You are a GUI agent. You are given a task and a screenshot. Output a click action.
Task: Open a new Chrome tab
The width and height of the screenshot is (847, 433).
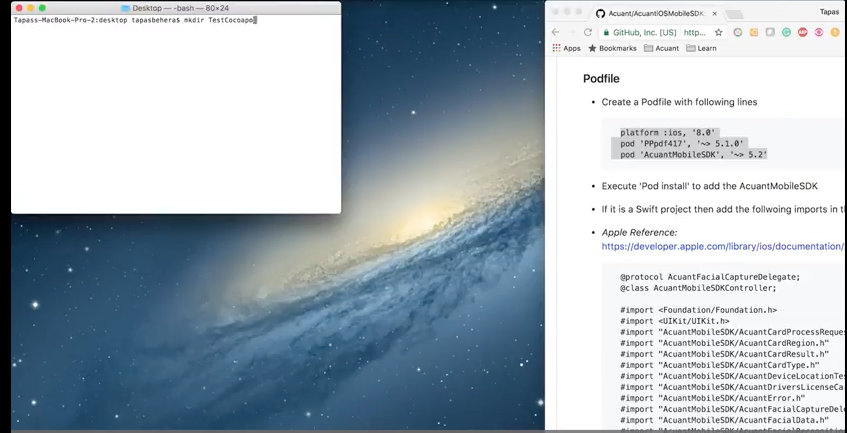point(734,14)
